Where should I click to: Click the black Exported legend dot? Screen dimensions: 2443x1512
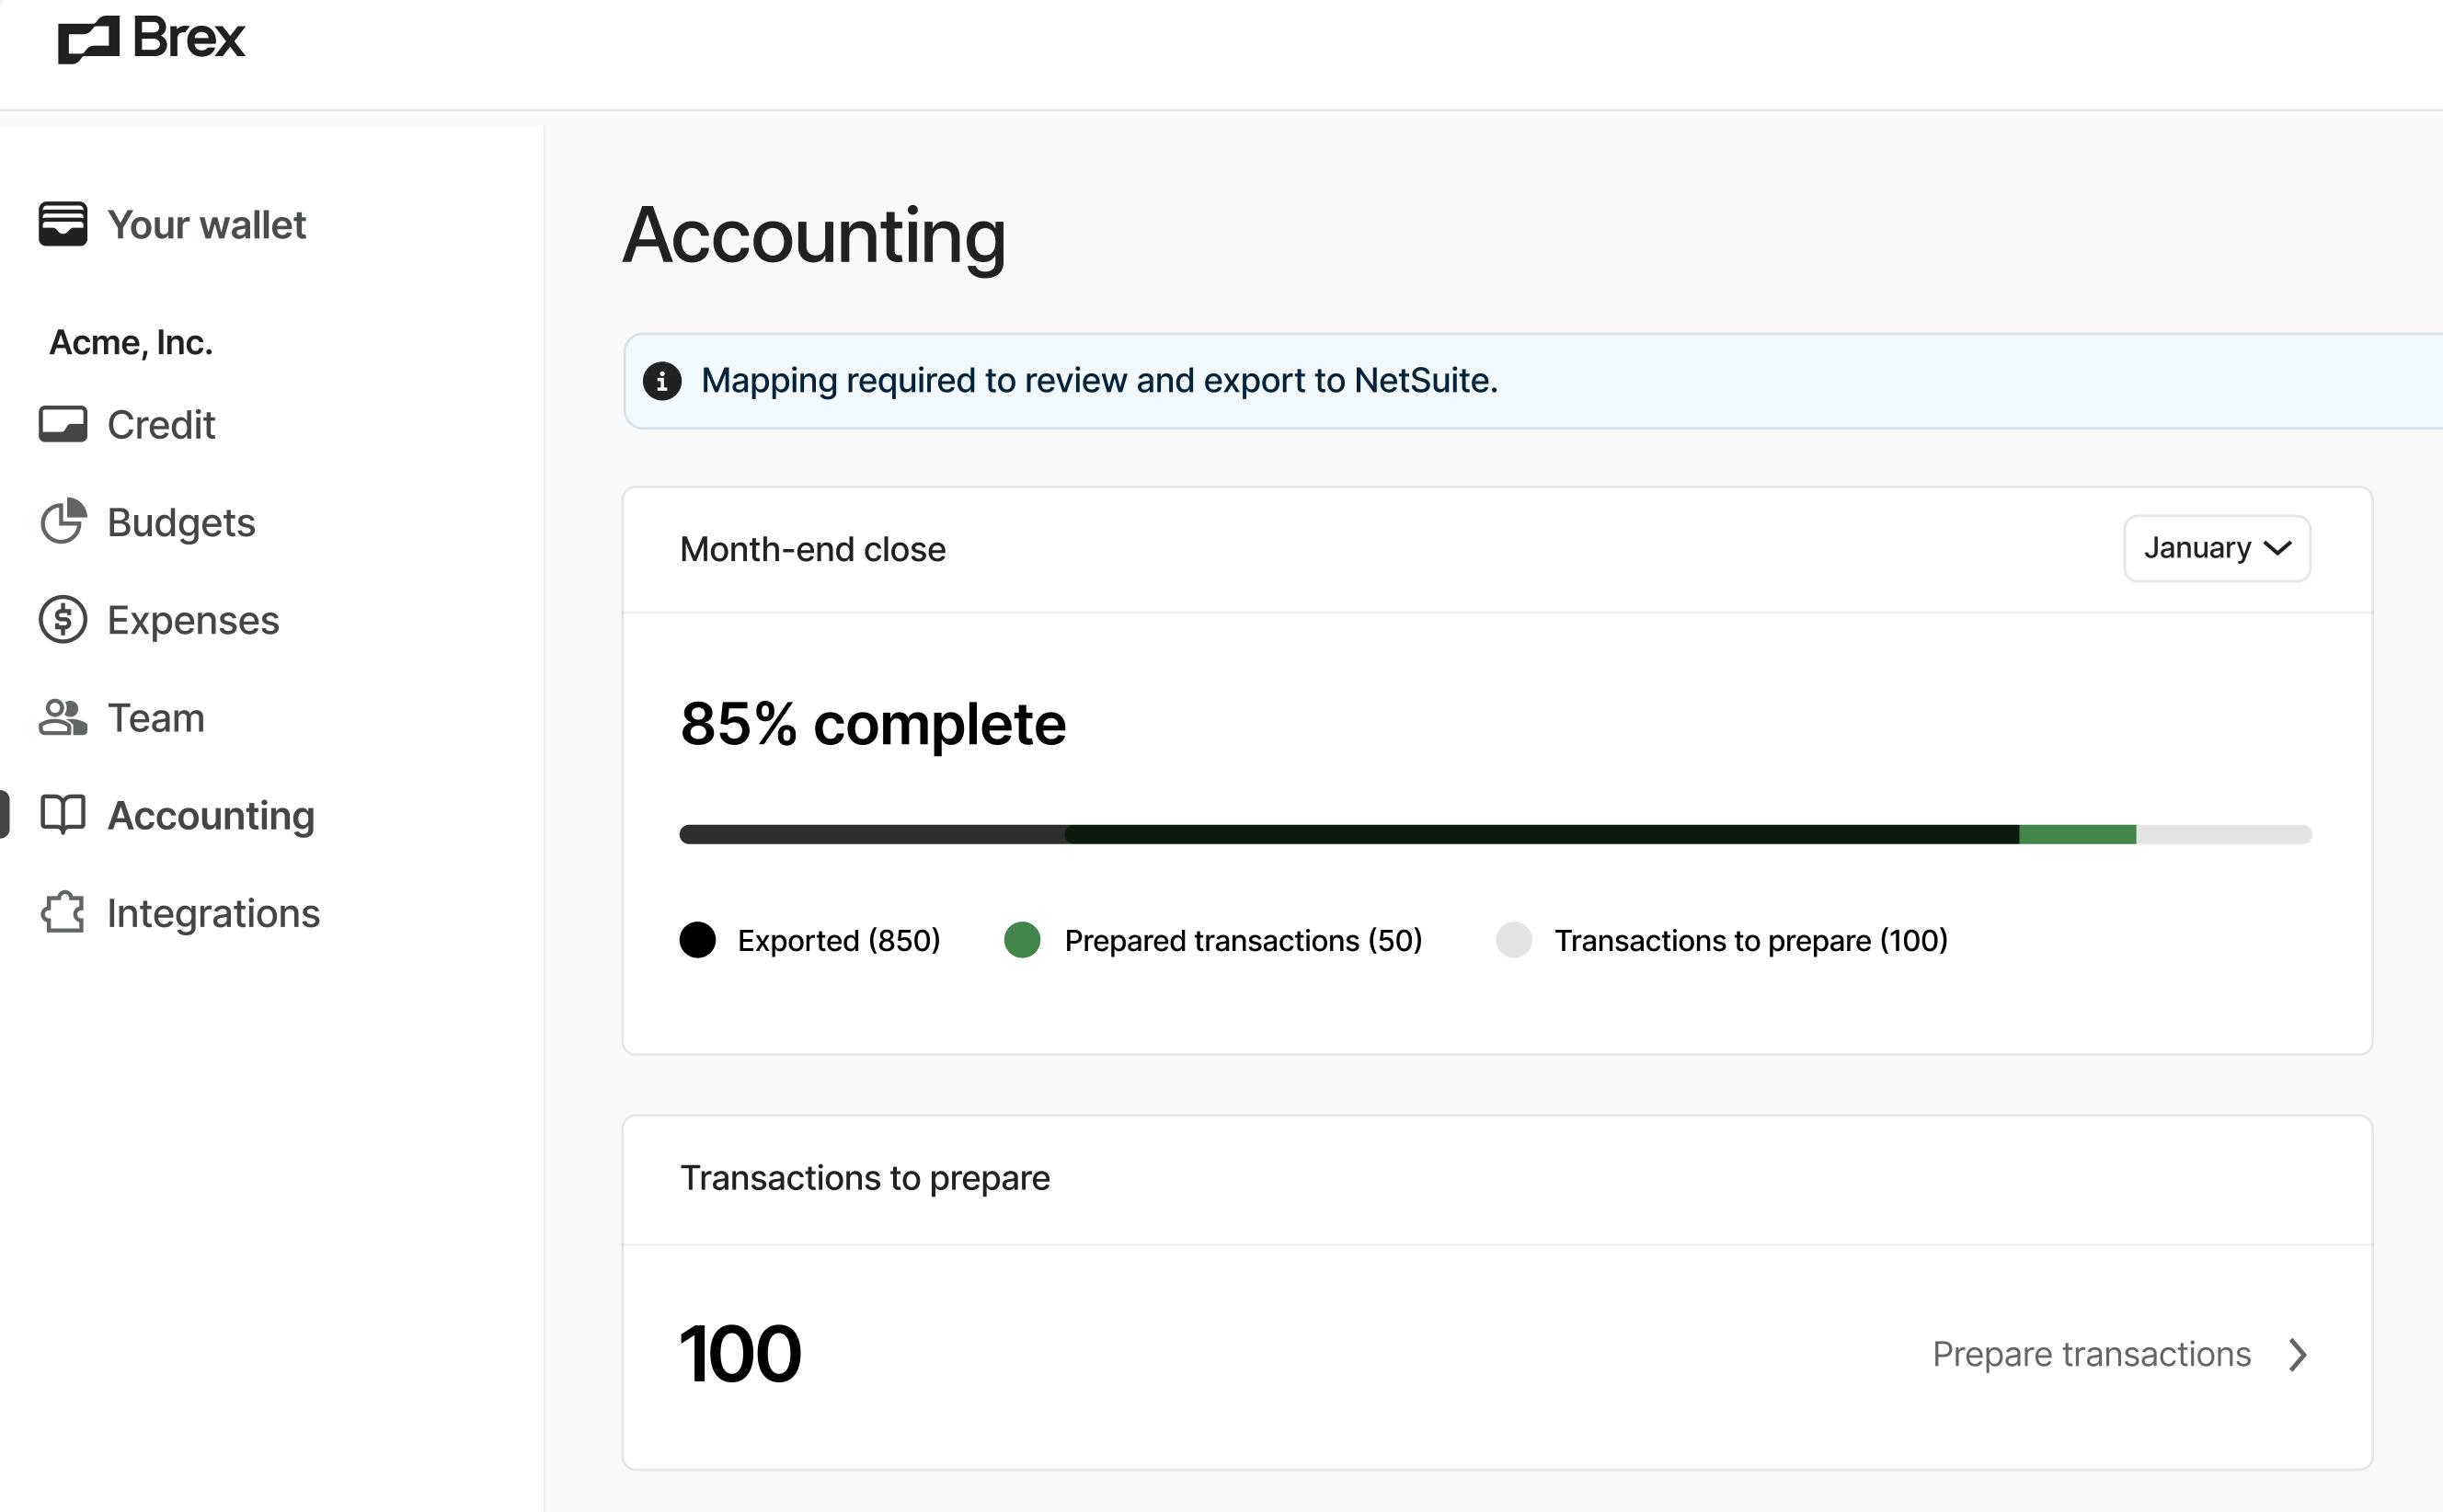click(698, 940)
